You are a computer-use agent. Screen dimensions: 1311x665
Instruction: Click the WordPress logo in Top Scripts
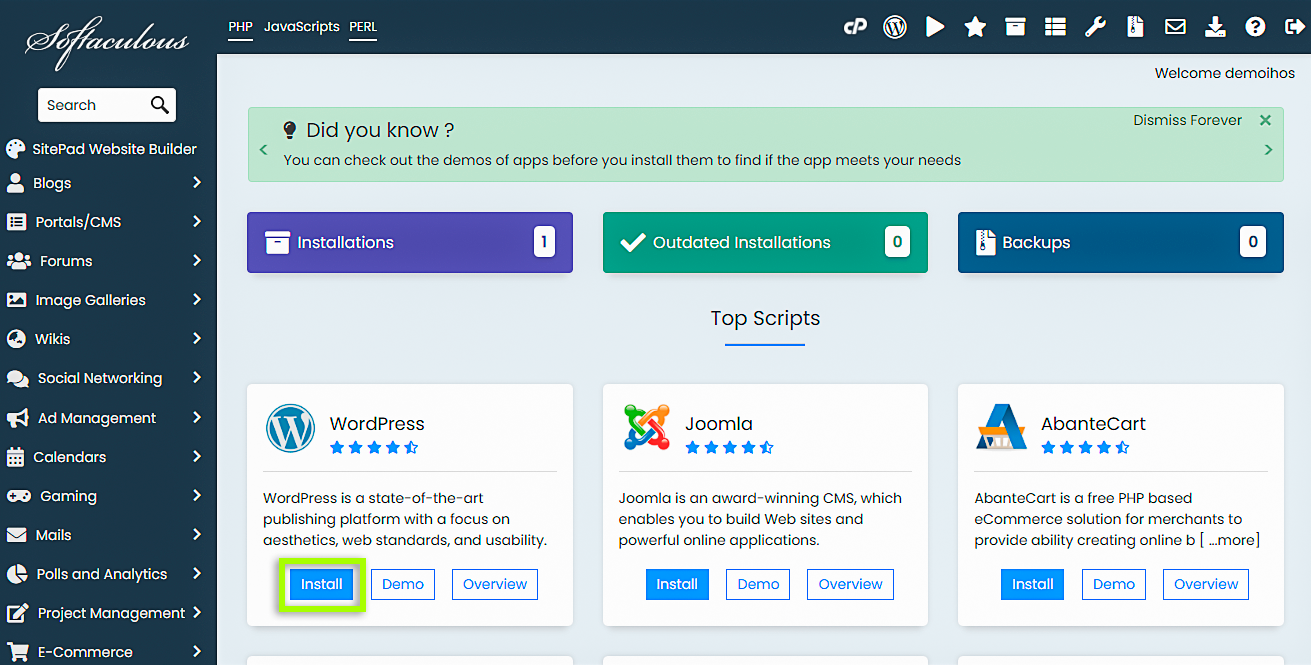[x=290, y=428]
